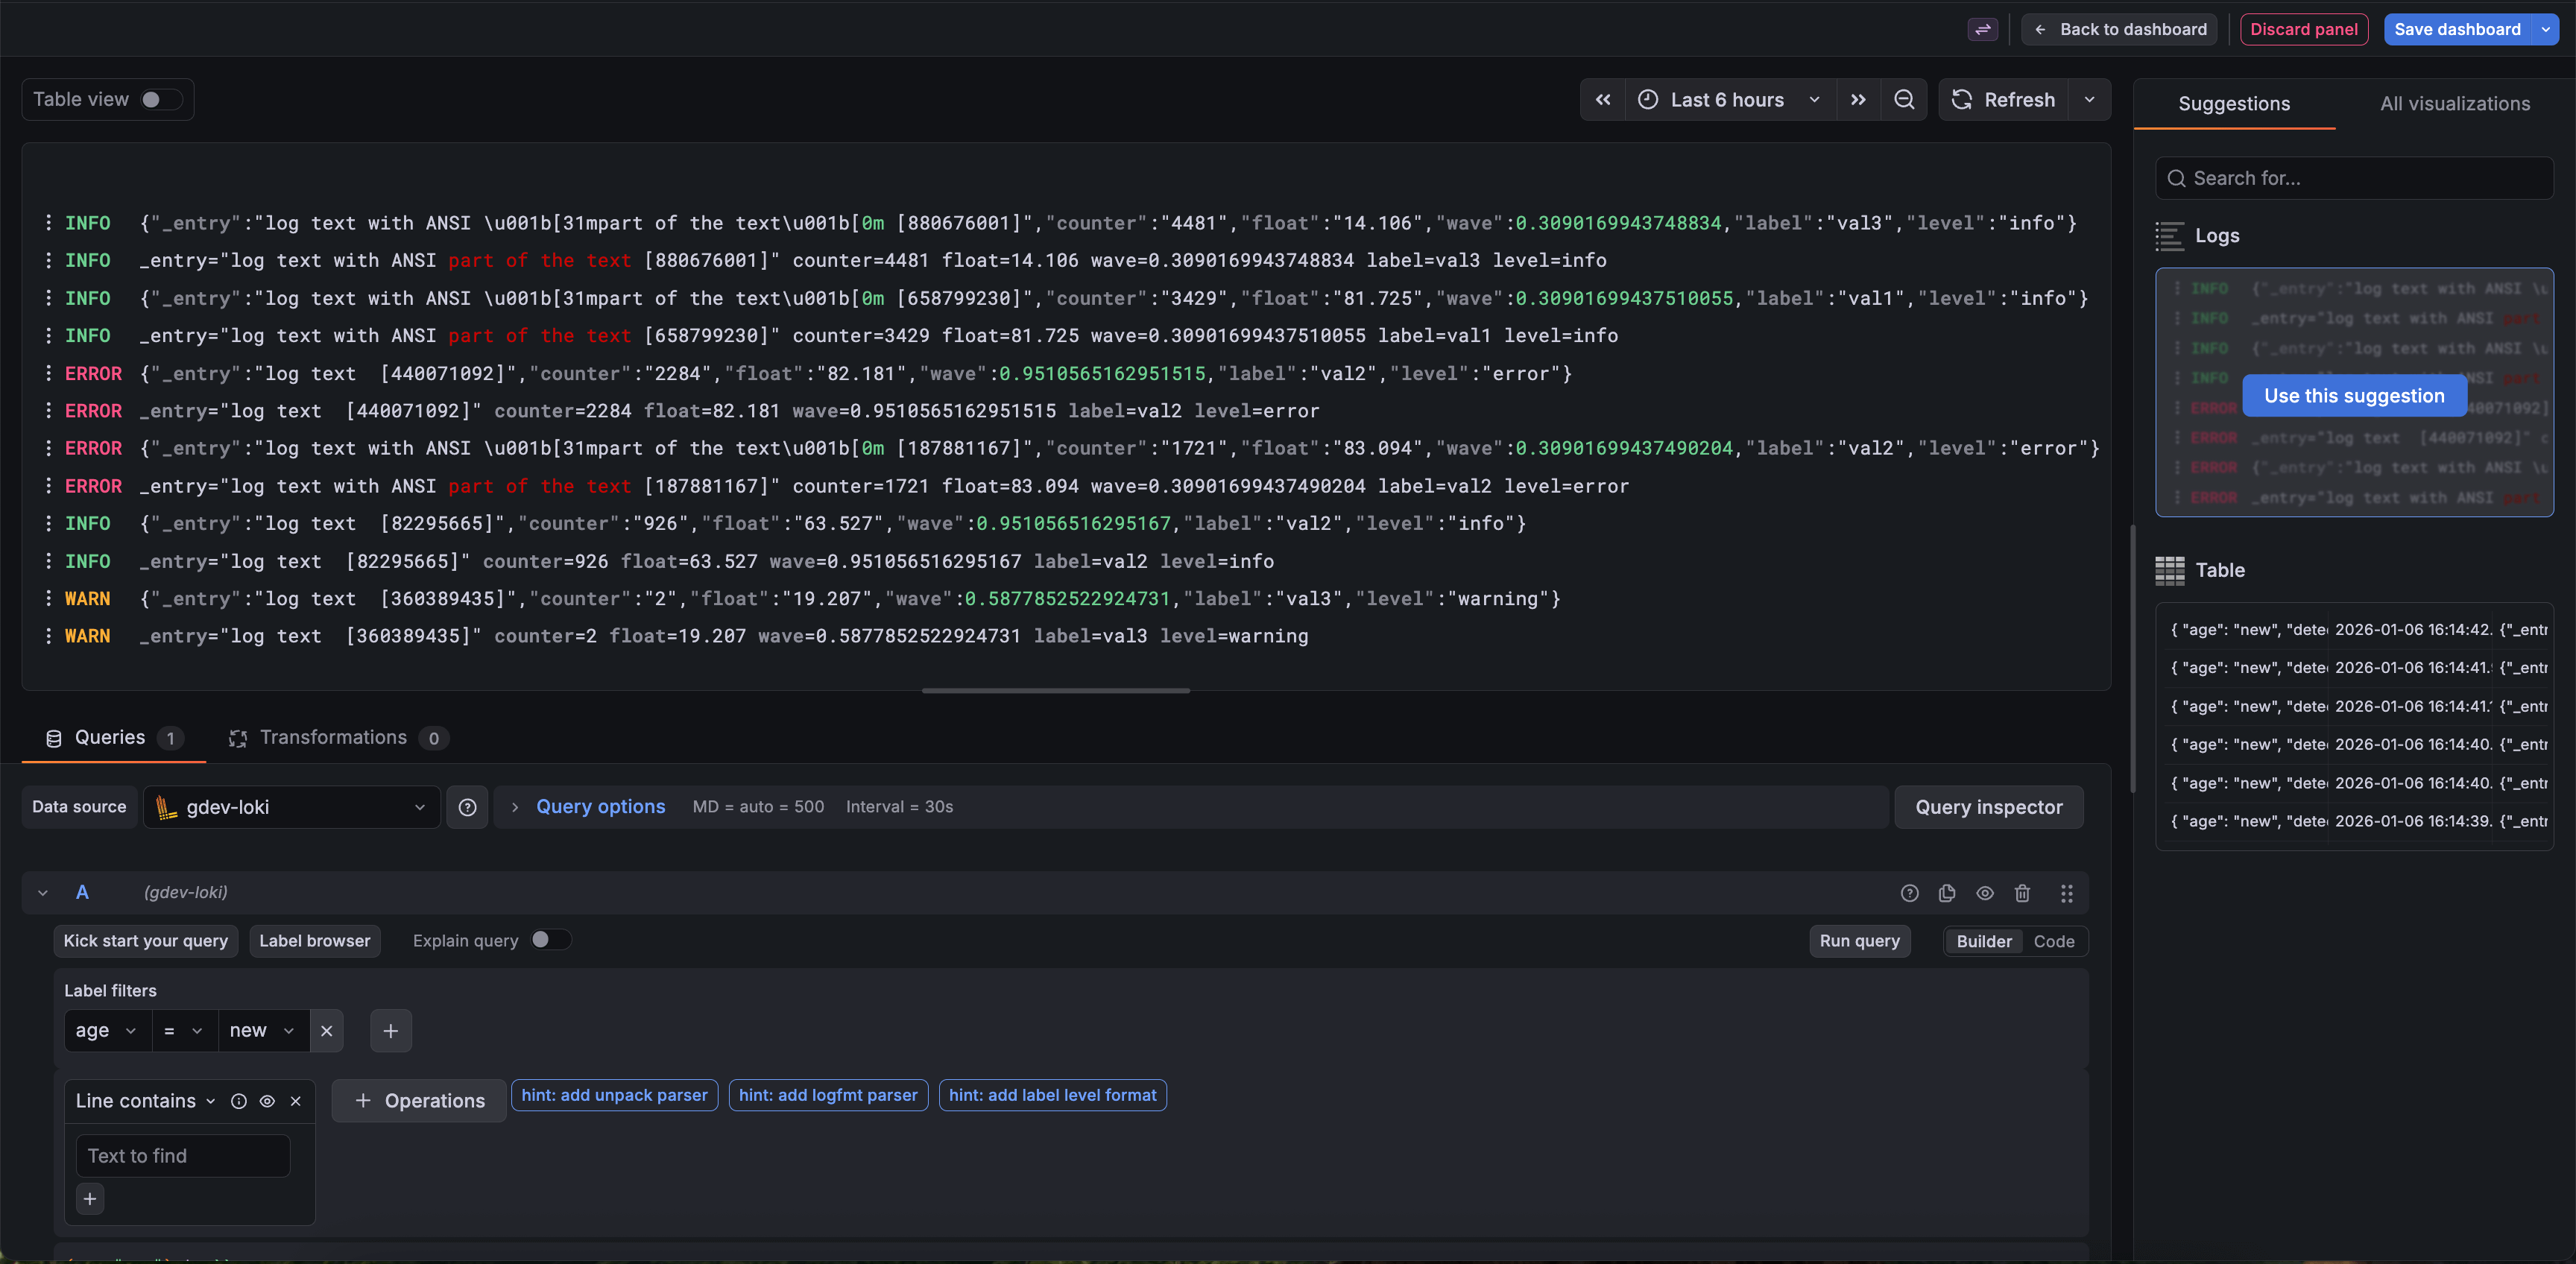Delete query A using the trash icon
Screen dimensions: 2576x1264
pyautogui.click(x=2022, y=893)
